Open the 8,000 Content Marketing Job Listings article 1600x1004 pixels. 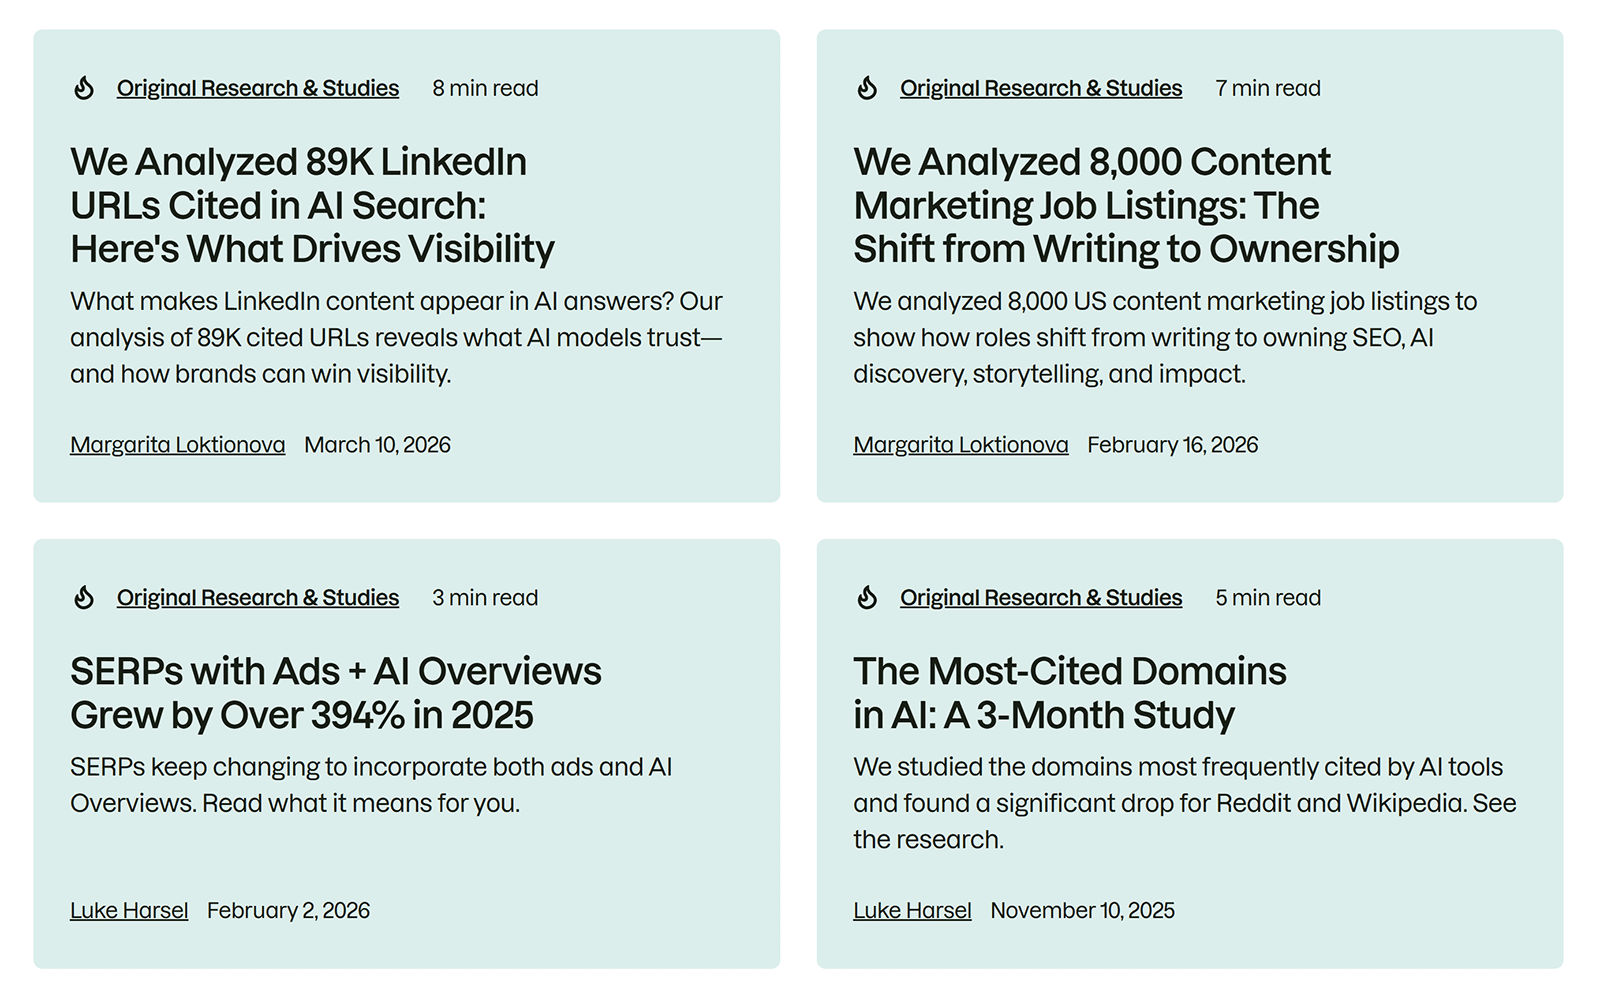[x=1127, y=205]
